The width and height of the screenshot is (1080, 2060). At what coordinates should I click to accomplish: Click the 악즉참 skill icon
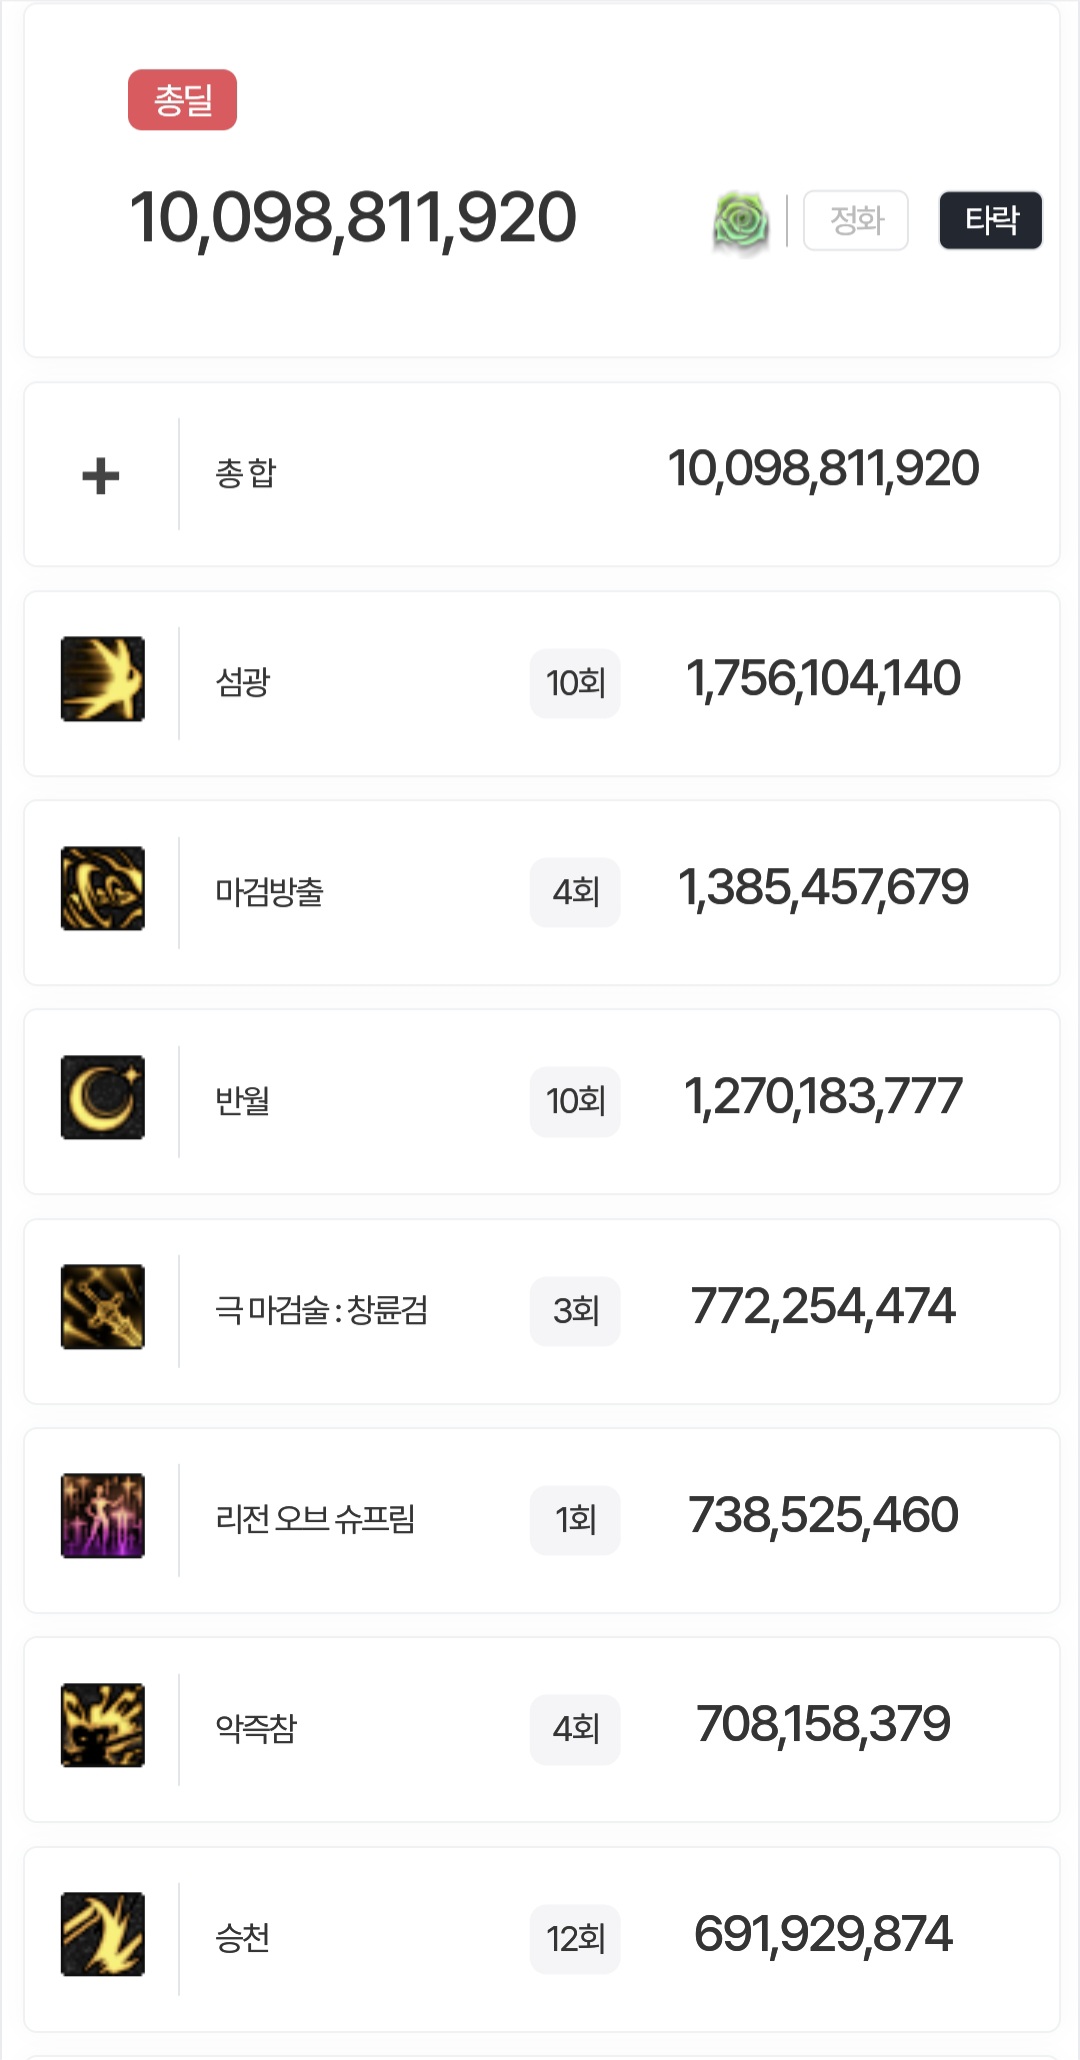[x=103, y=1725]
